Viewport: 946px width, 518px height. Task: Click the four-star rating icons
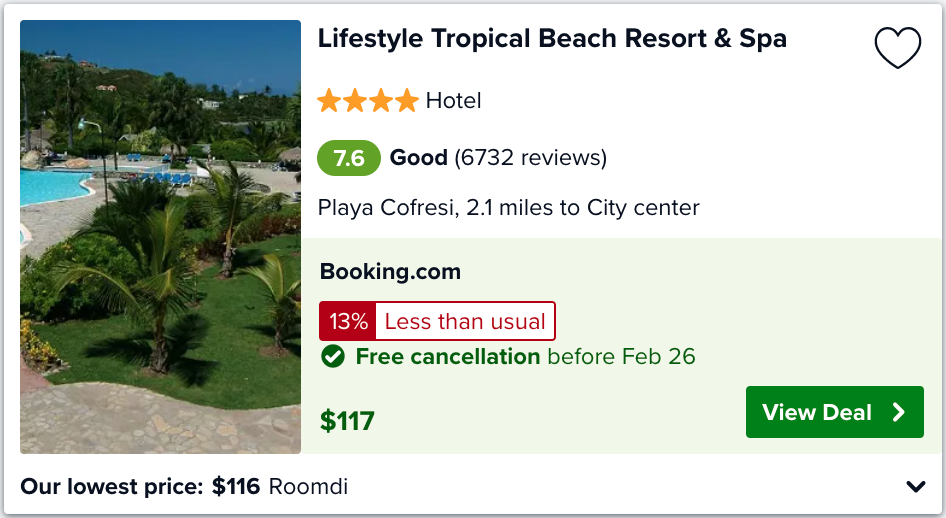tap(368, 101)
